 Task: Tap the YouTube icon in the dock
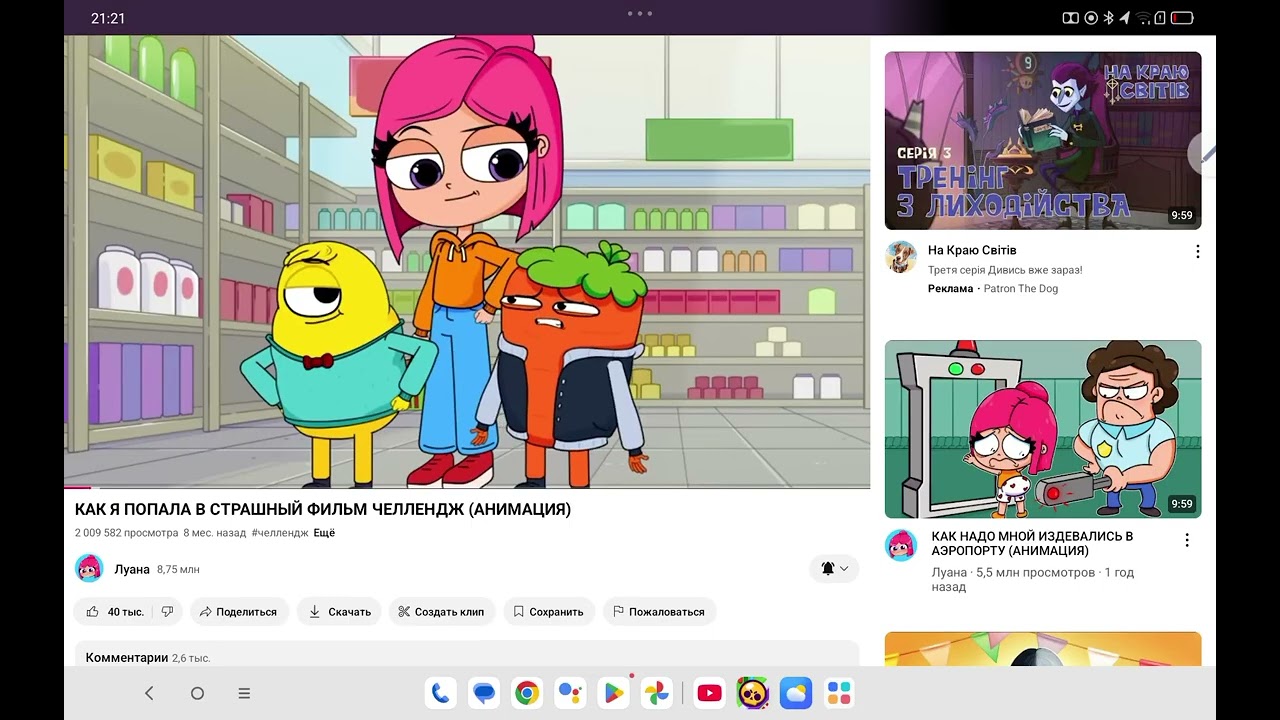709,693
